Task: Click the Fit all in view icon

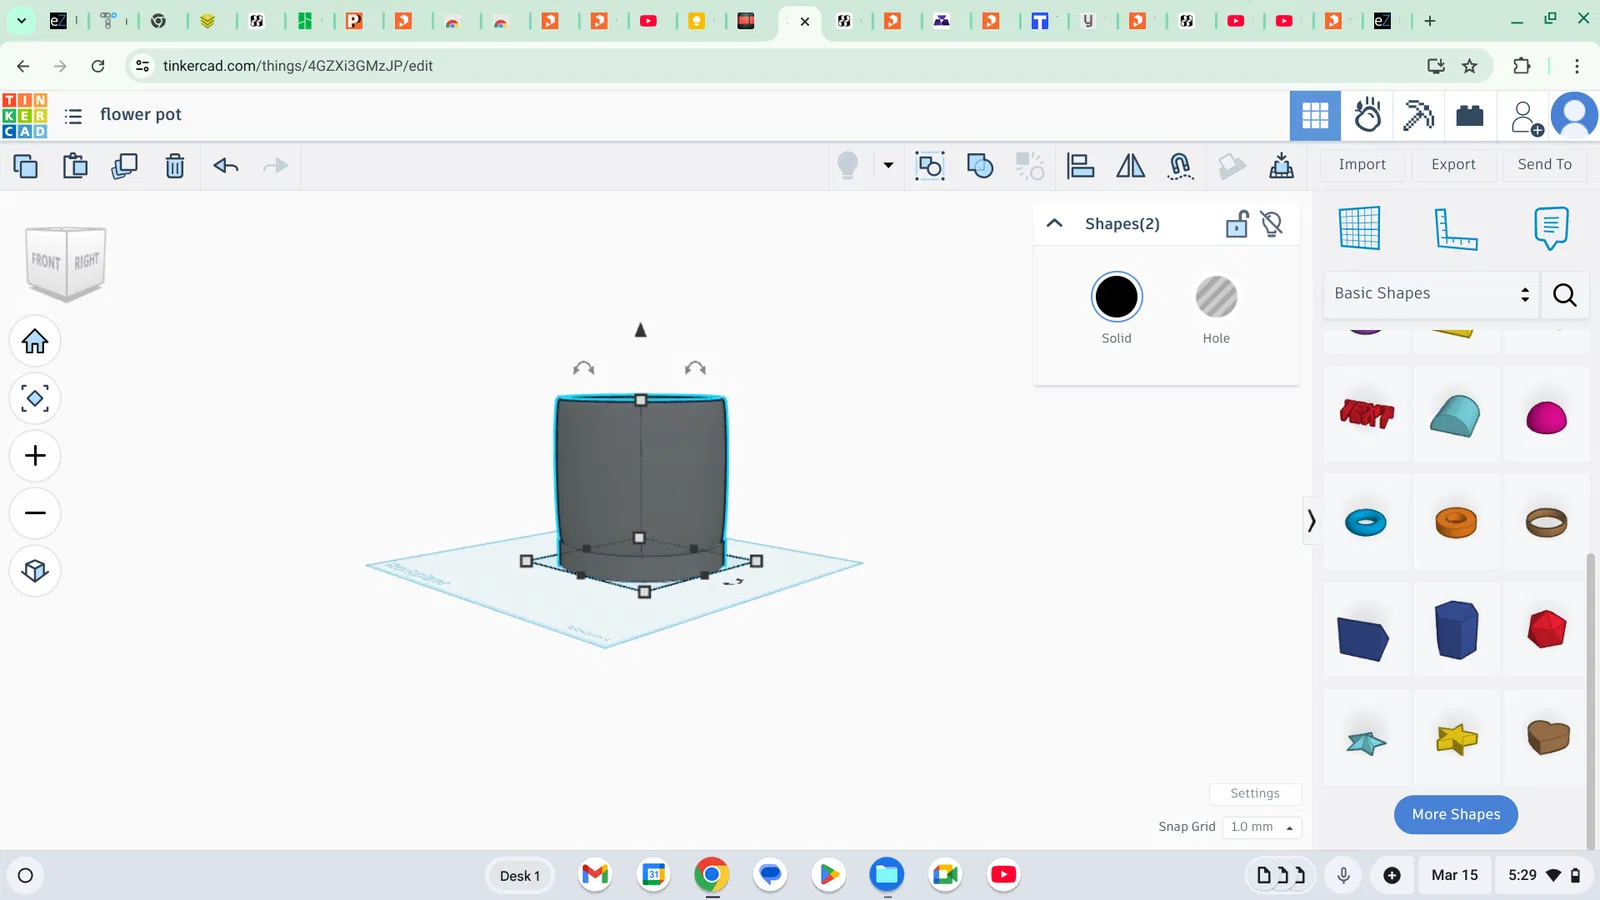Action: pos(35,399)
